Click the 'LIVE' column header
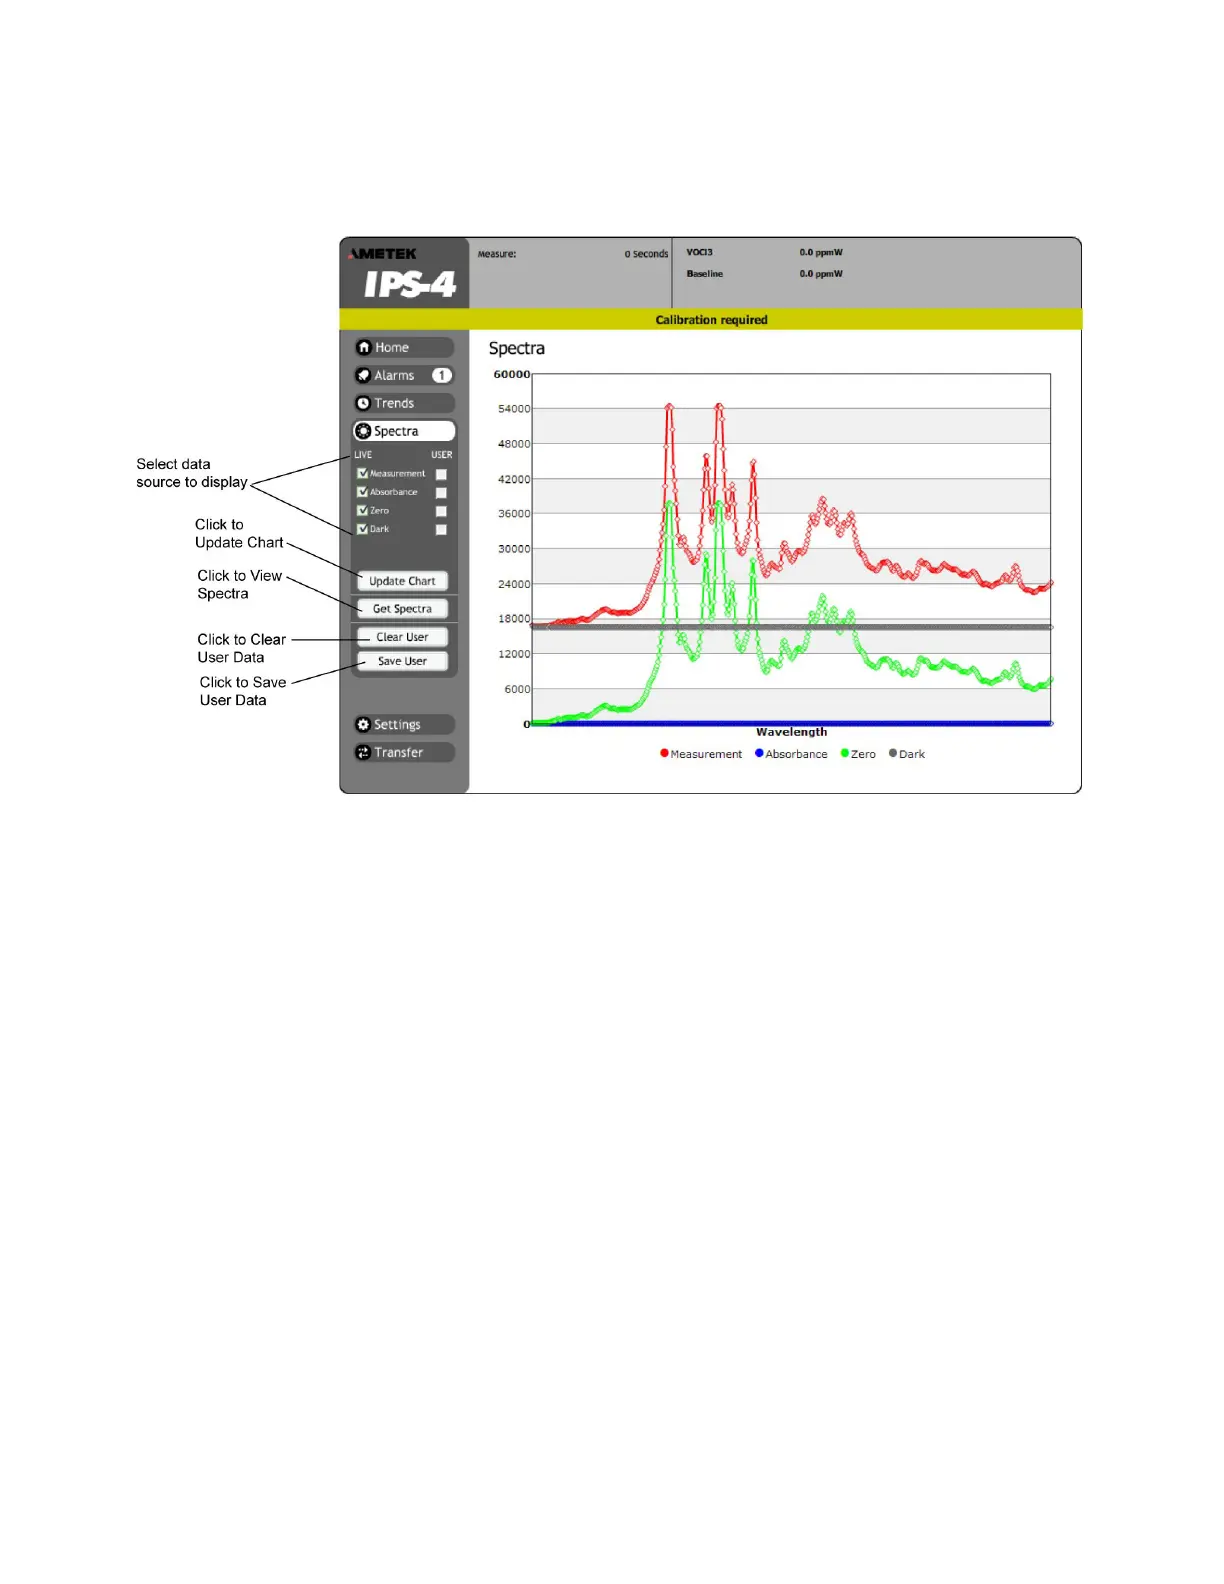Viewport: 1224px width, 1584px height. (x=363, y=455)
